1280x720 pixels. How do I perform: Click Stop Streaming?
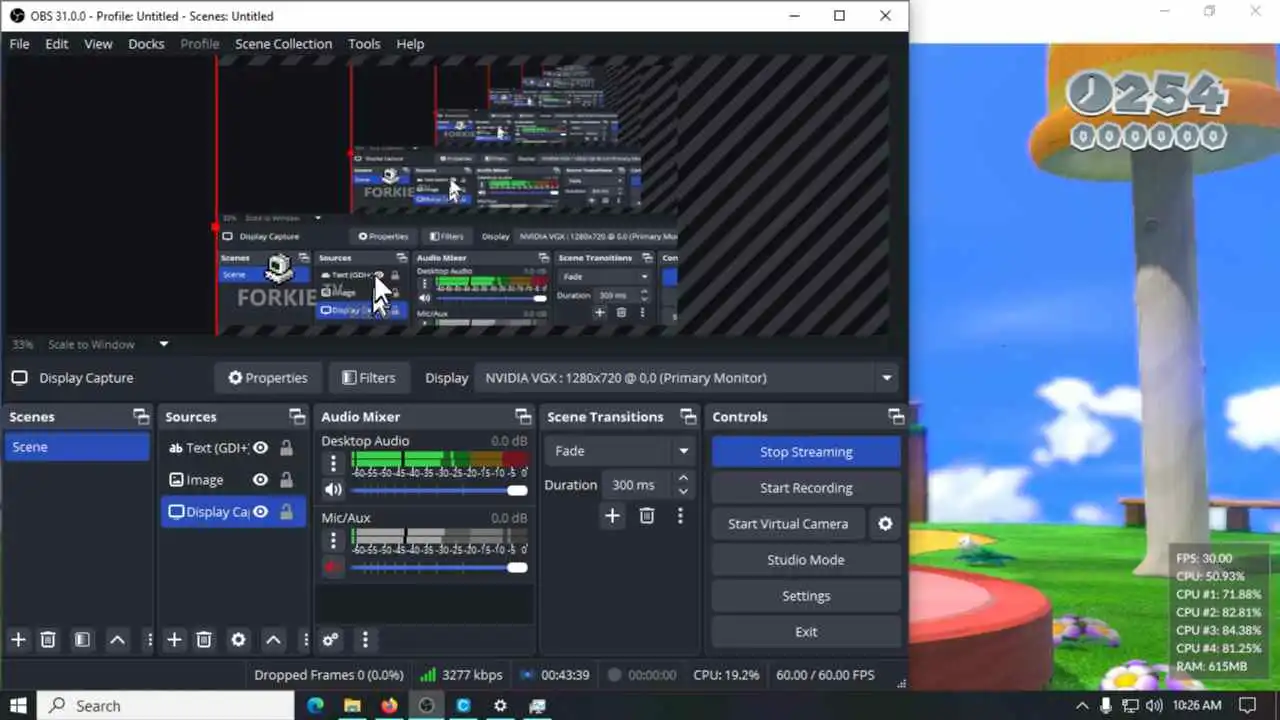click(806, 452)
